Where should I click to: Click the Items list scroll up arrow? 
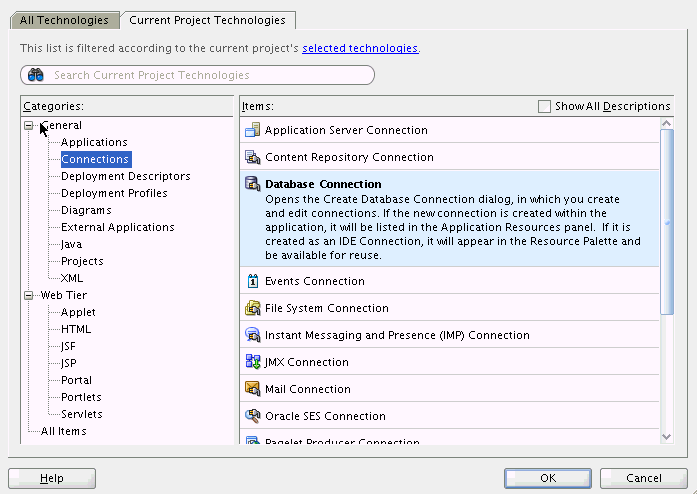(x=666, y=123)
